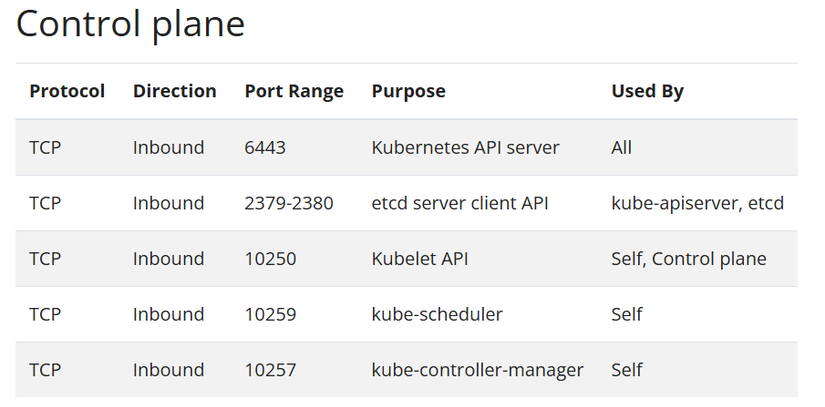The width and height of the screenshot is (825, 407).
Task: Click the Protocol column header
Action: 67,91
